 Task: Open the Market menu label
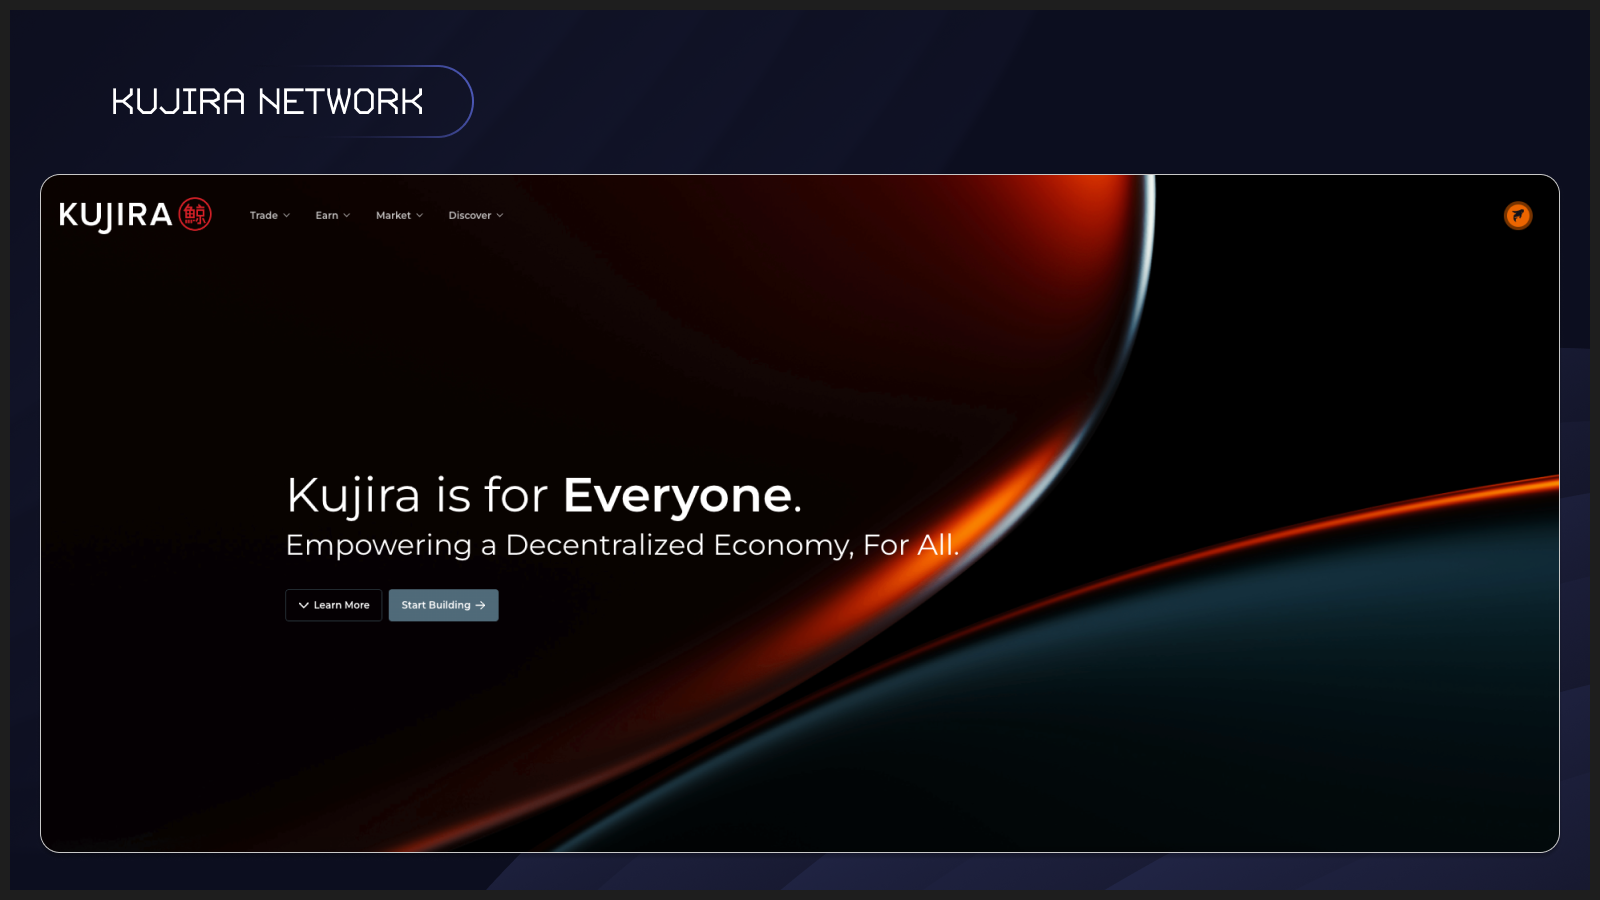point(393,216)
